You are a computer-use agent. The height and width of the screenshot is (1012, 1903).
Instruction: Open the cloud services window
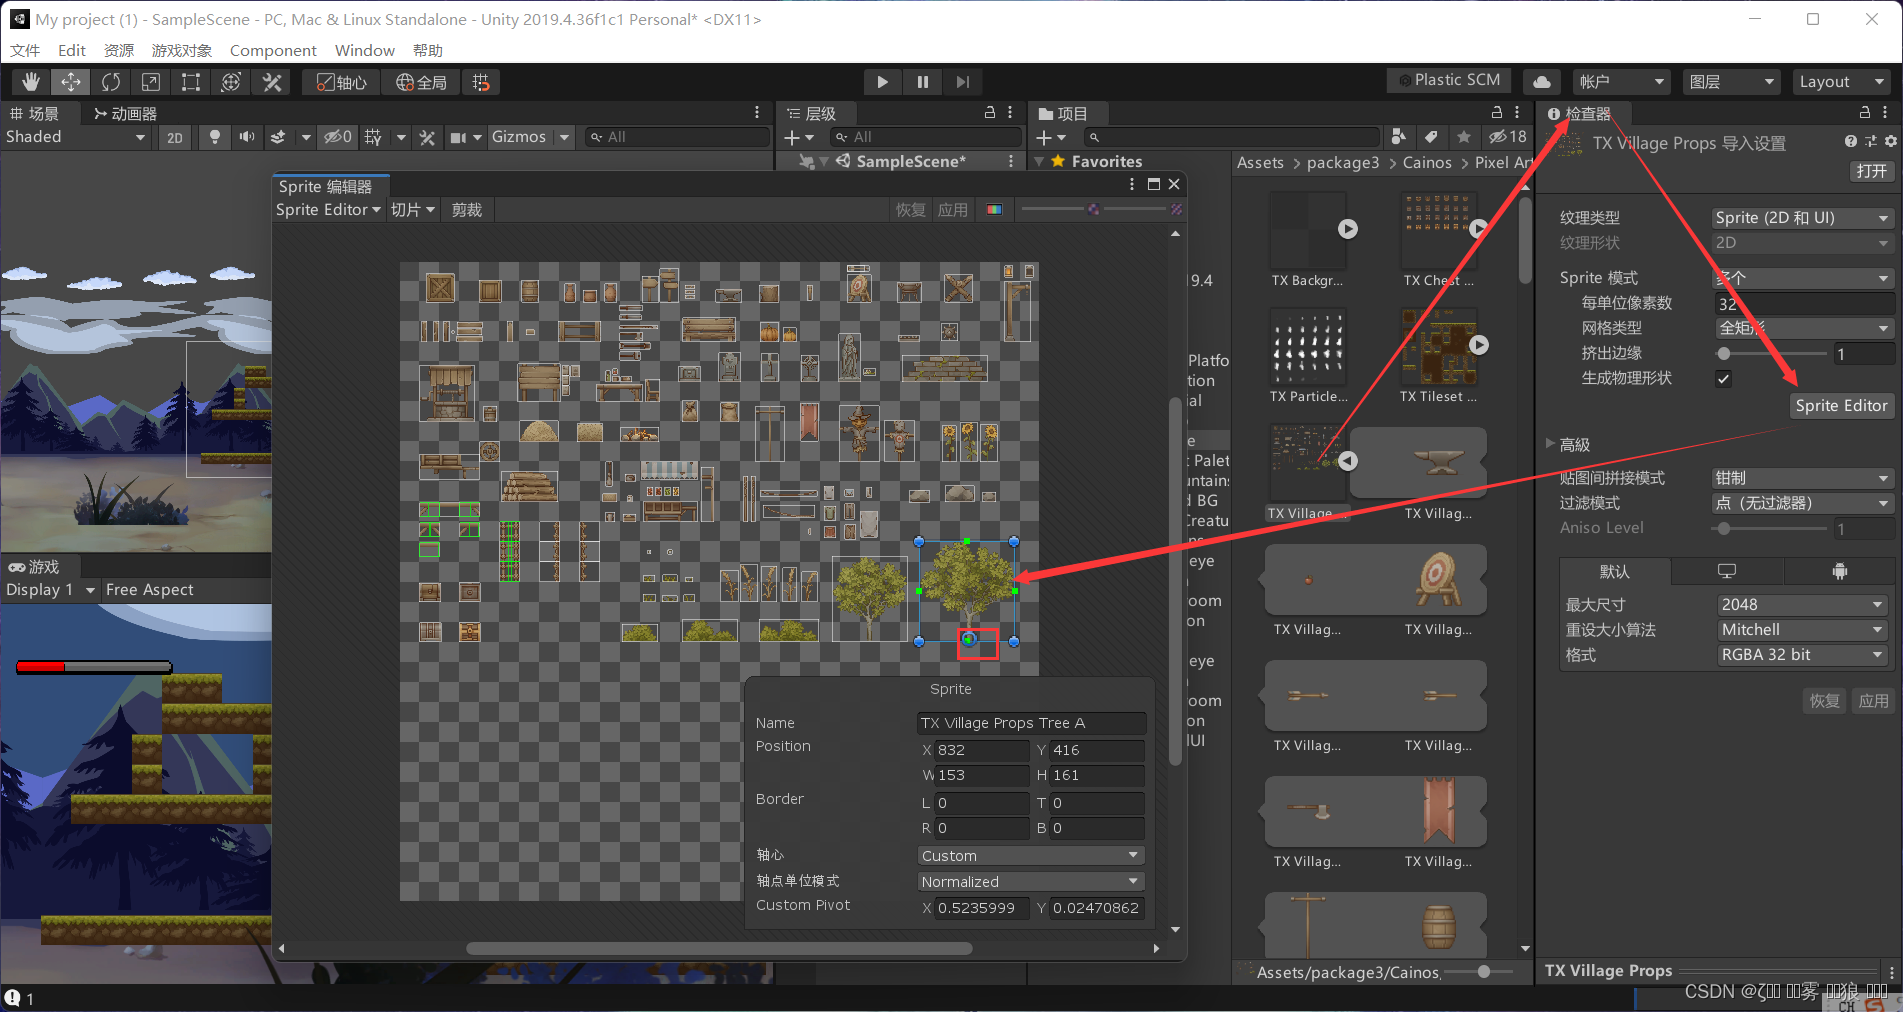[1543, 82]
